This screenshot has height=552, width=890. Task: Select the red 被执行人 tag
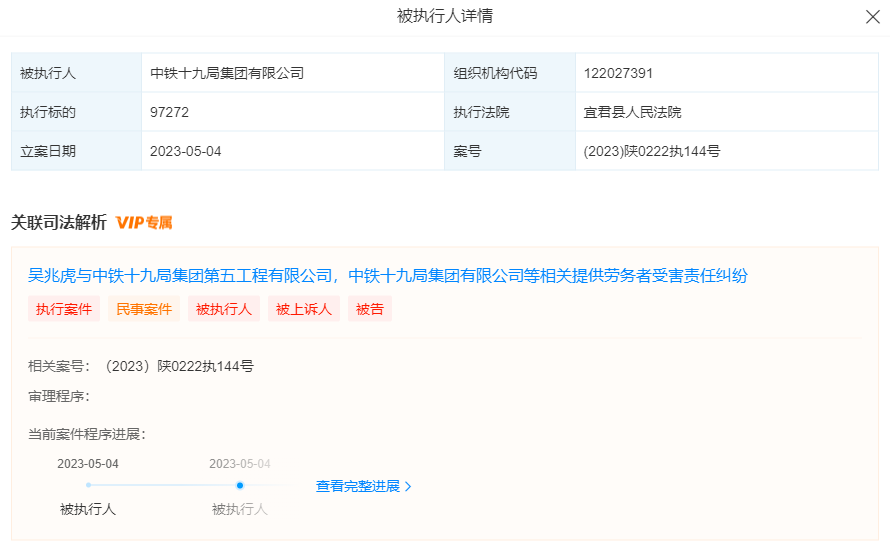click(224, 309)
